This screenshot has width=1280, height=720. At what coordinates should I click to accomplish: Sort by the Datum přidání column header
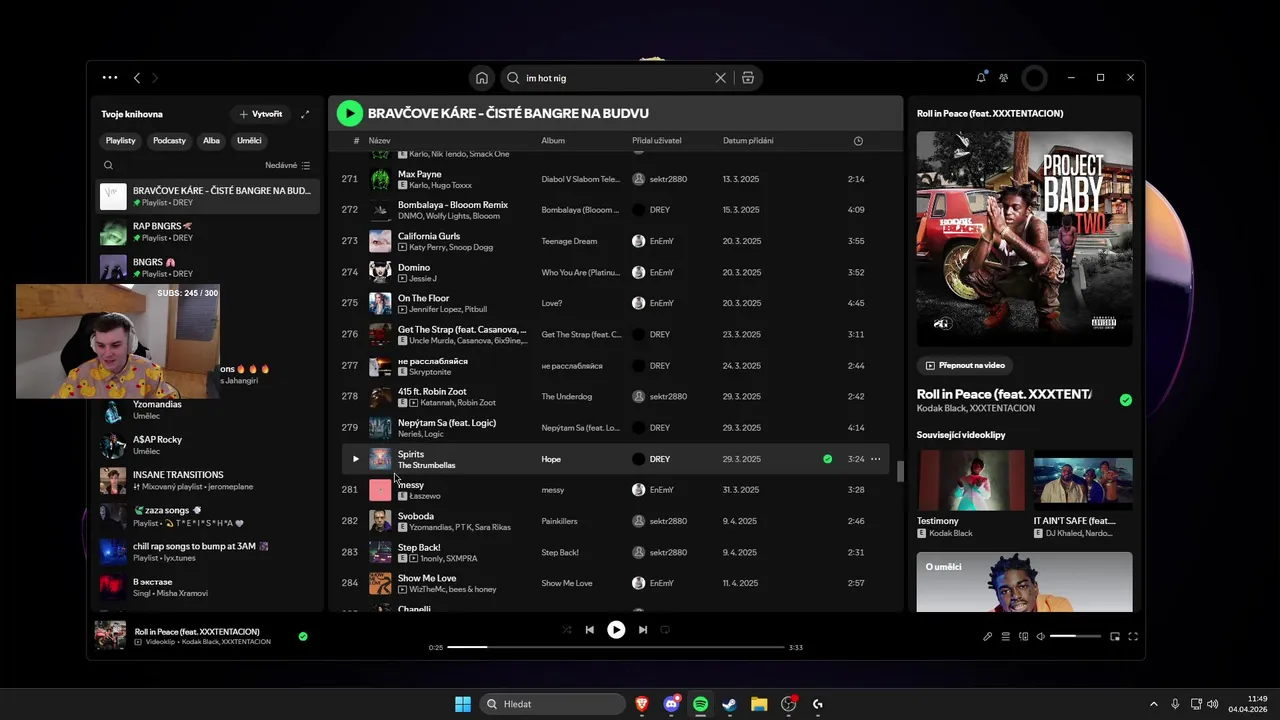748,141
